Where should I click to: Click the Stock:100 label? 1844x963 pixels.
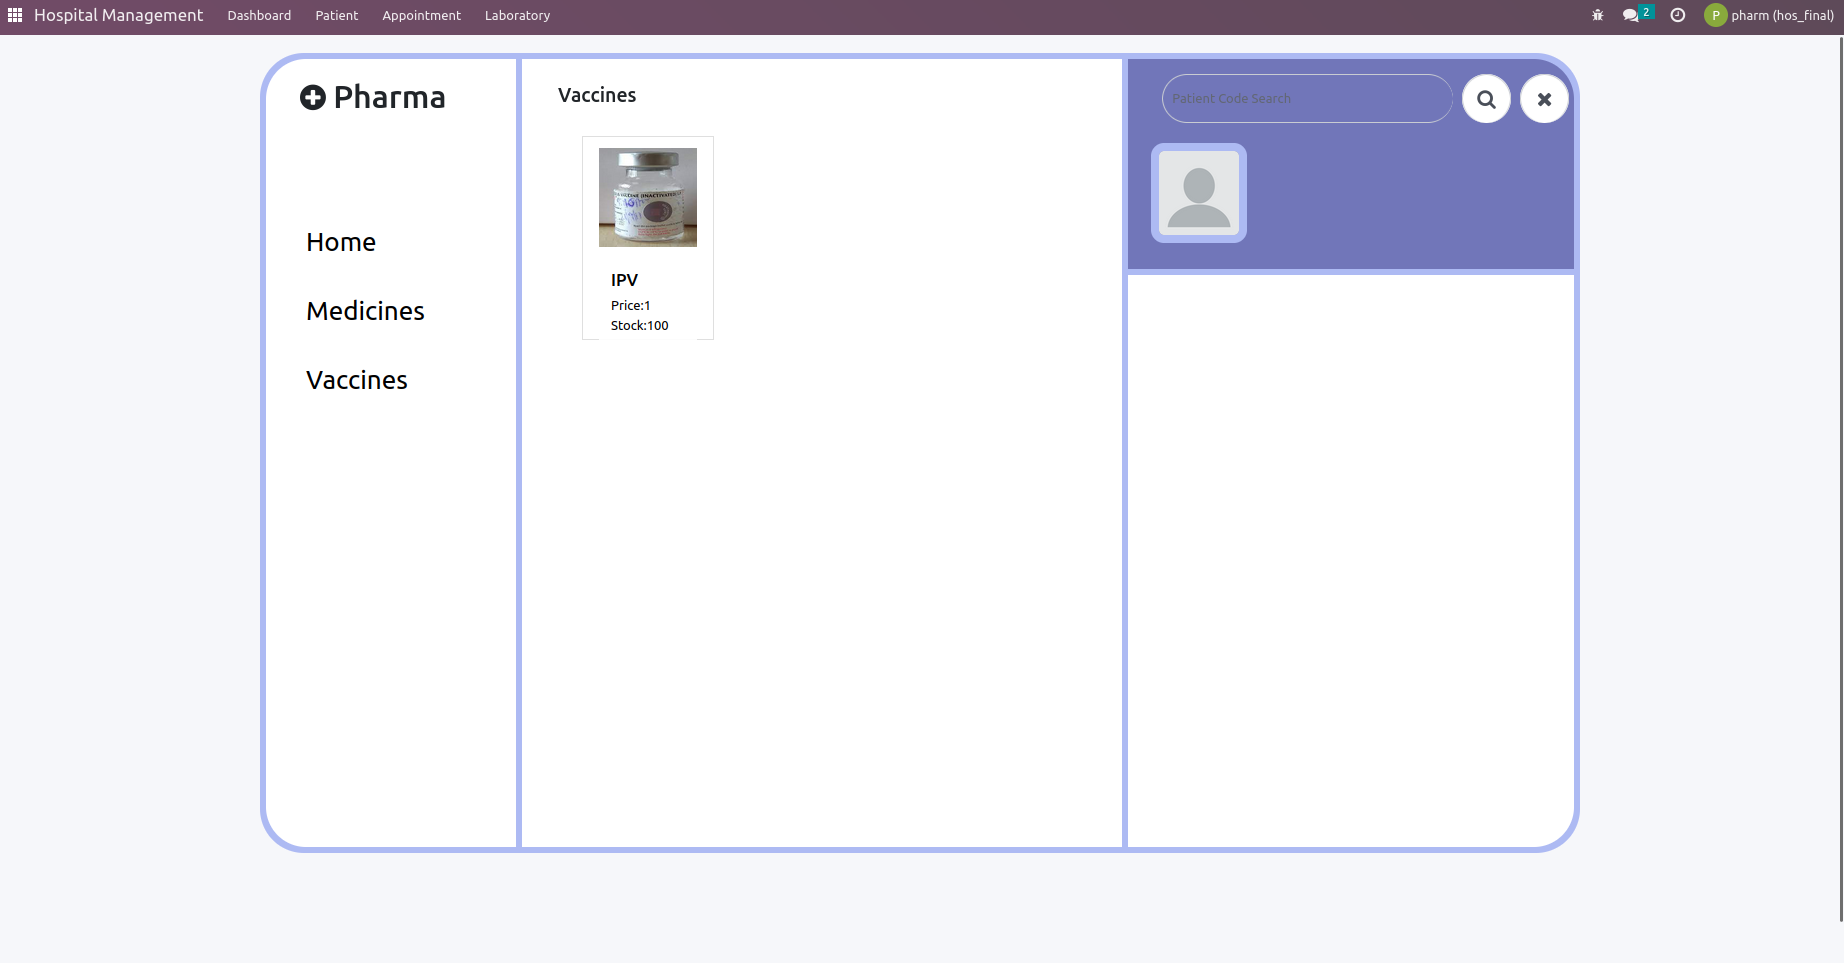point(640,325)
